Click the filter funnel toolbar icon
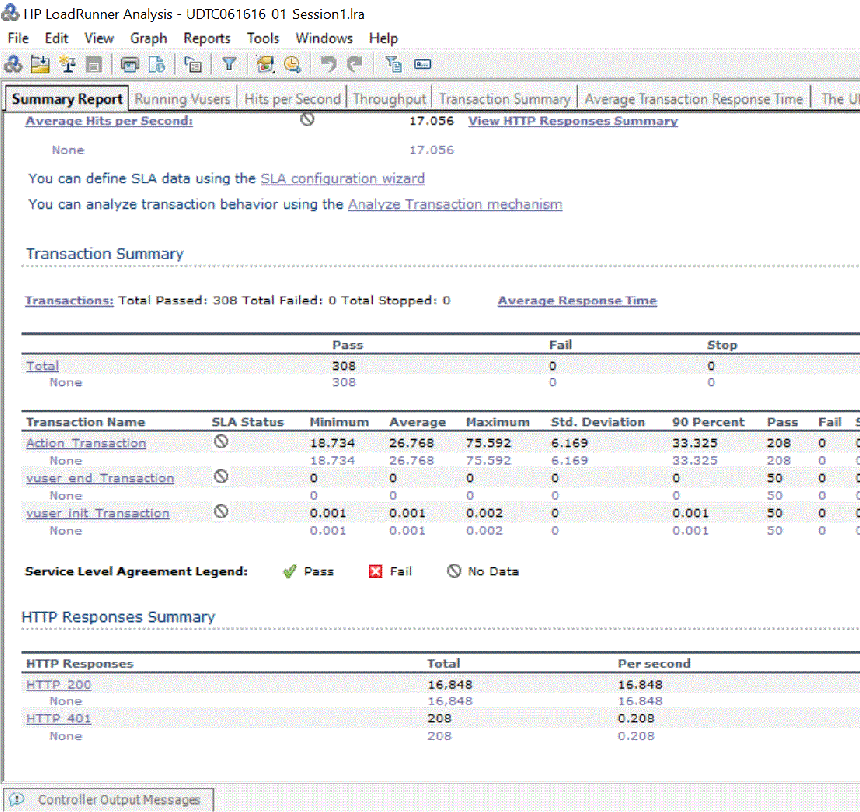Image resolution: width=860 pixels, height=812 pixels. (x=229, y=64)
